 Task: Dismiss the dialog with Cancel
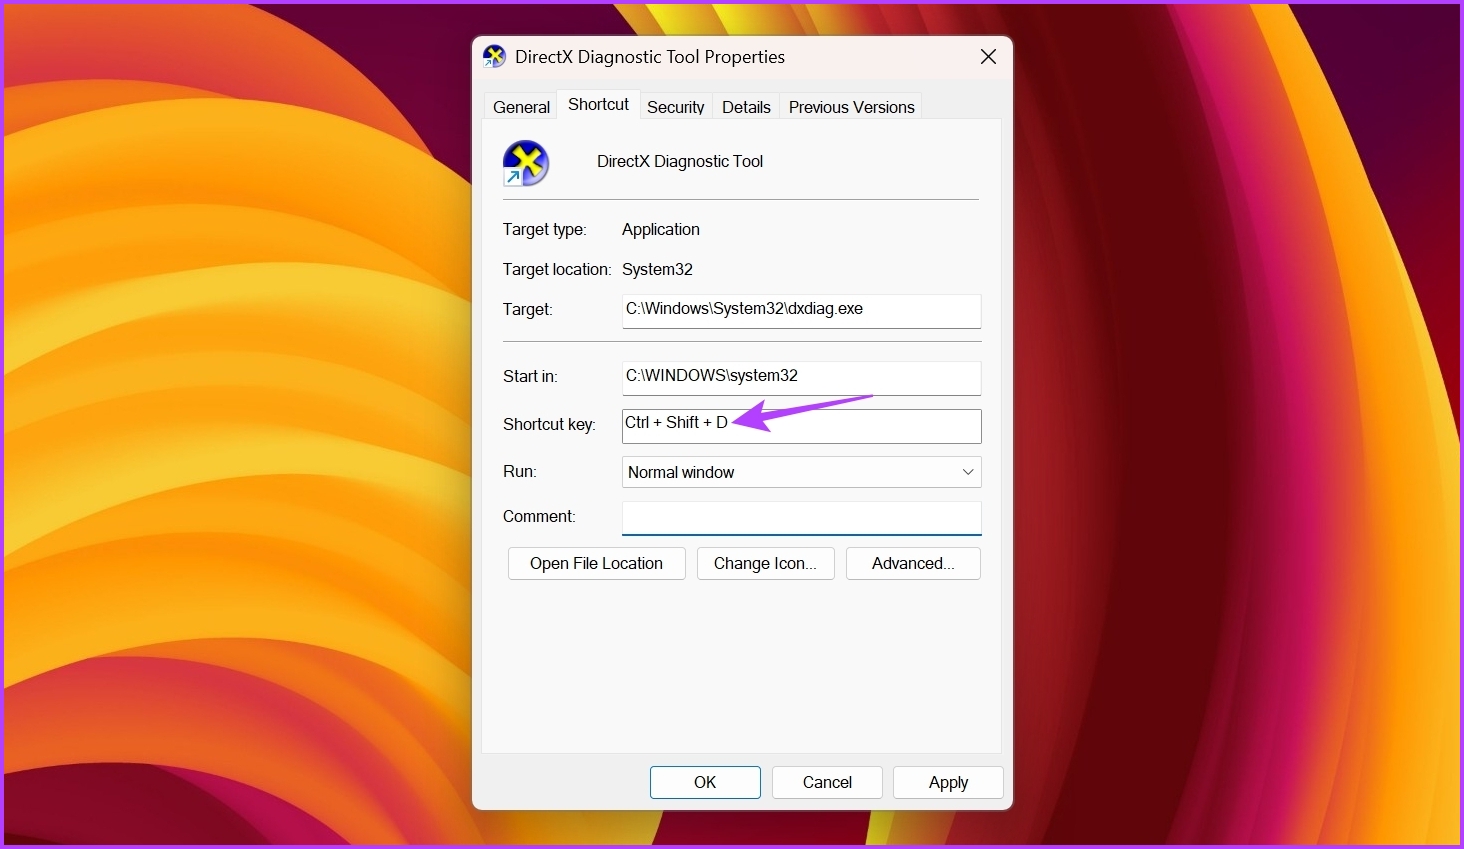826,782
